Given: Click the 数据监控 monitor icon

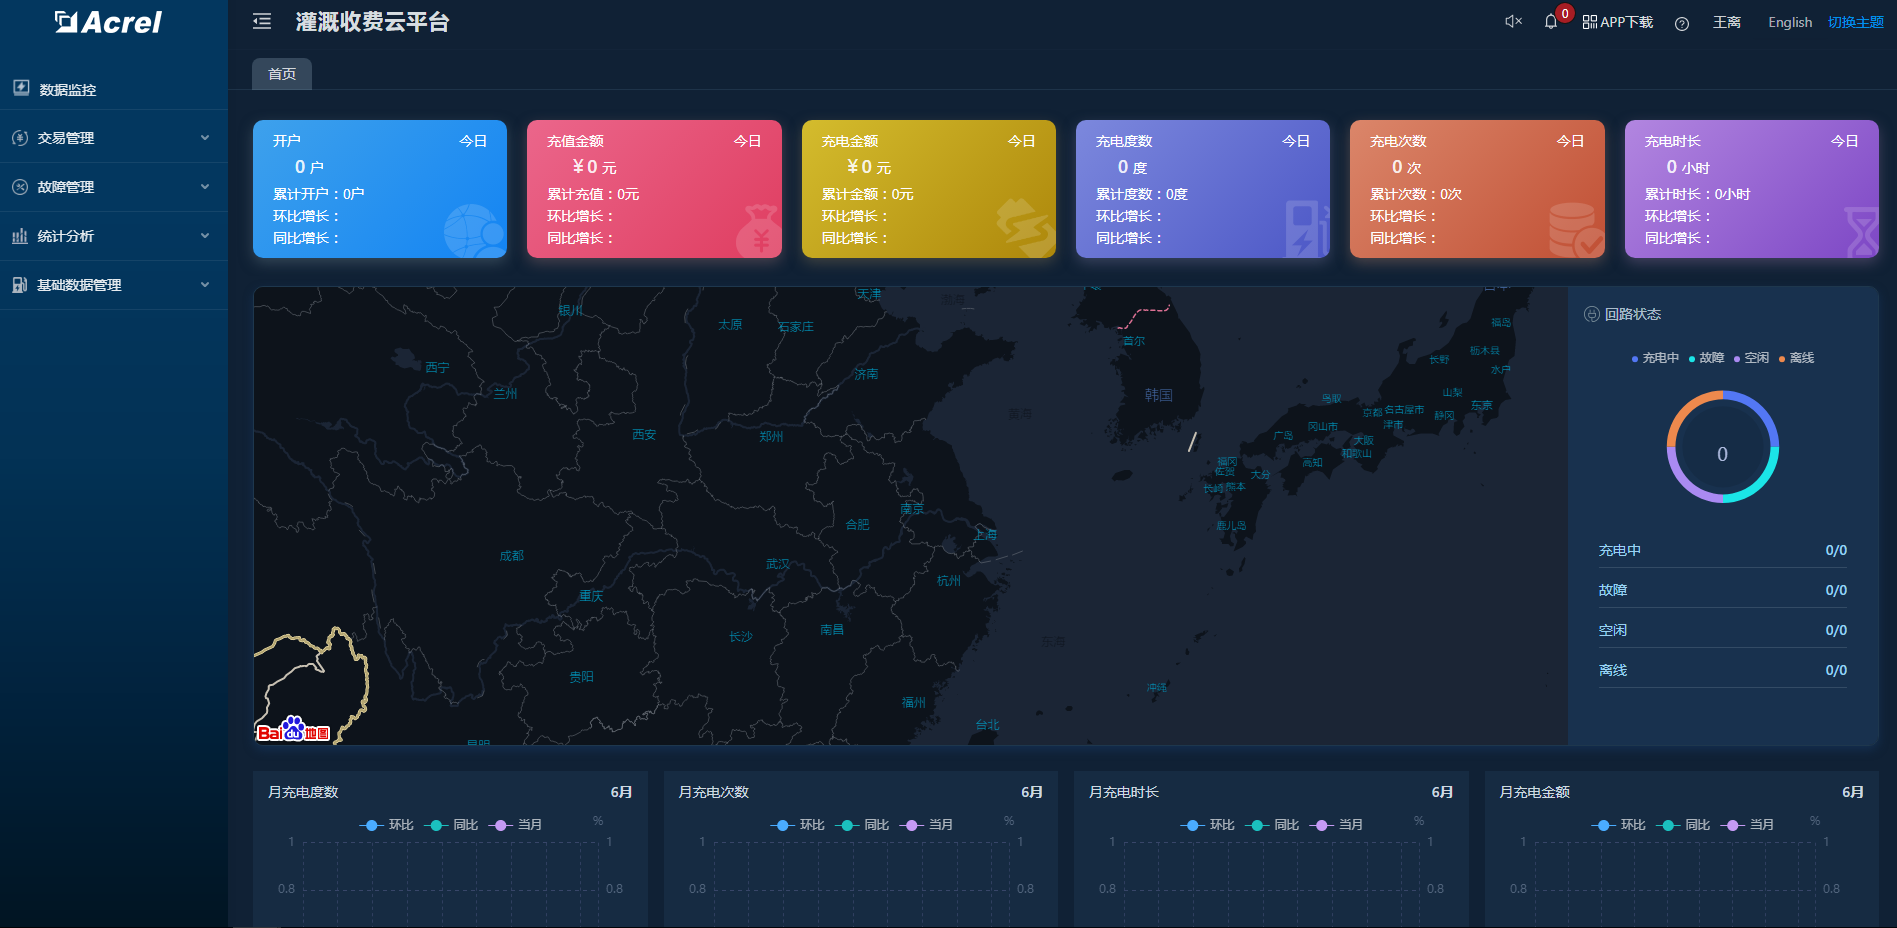Looking at the screenshot, I should pyautogui.click(x=21, y=88).
